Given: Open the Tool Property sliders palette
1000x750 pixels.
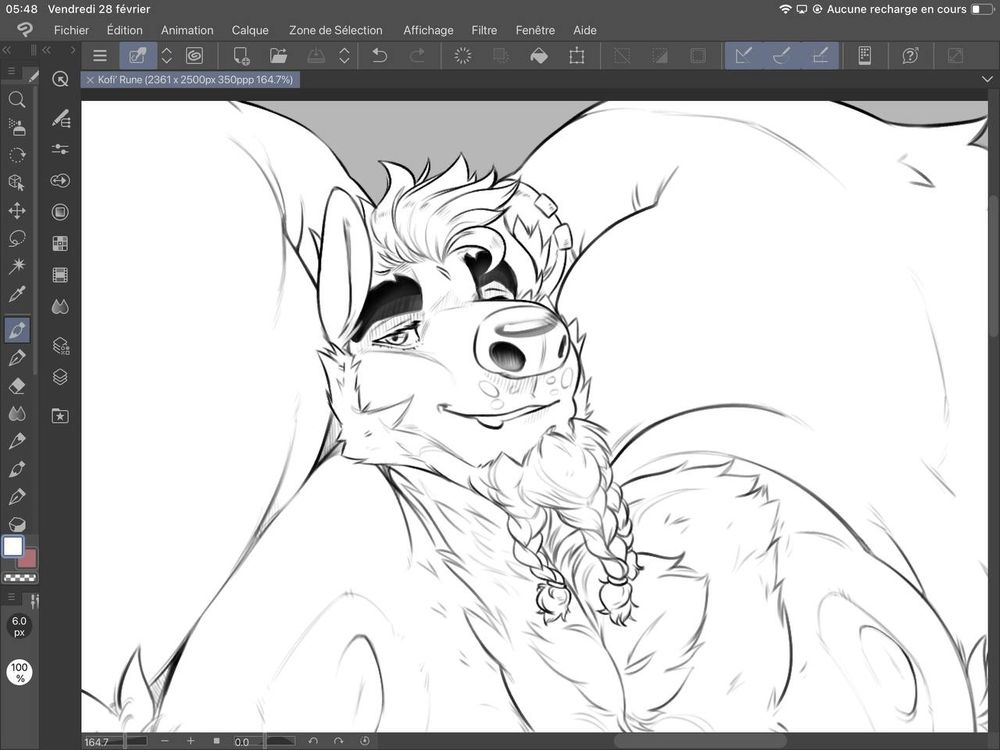Looking at the screenshot, I should 60,149.
